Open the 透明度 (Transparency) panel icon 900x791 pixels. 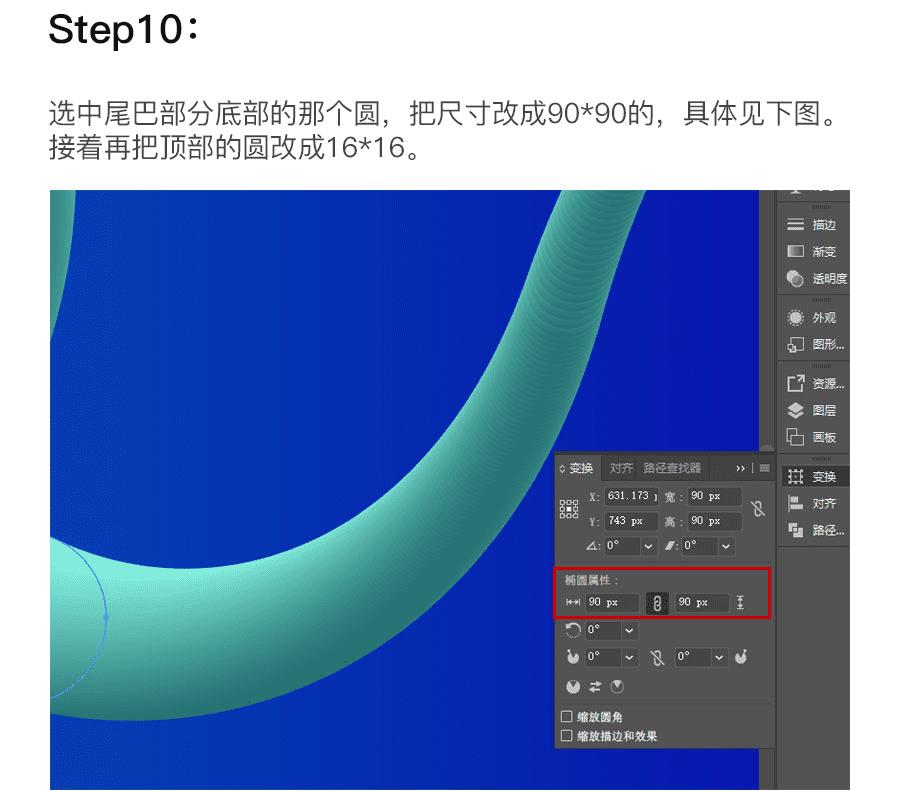pos(795,278)
